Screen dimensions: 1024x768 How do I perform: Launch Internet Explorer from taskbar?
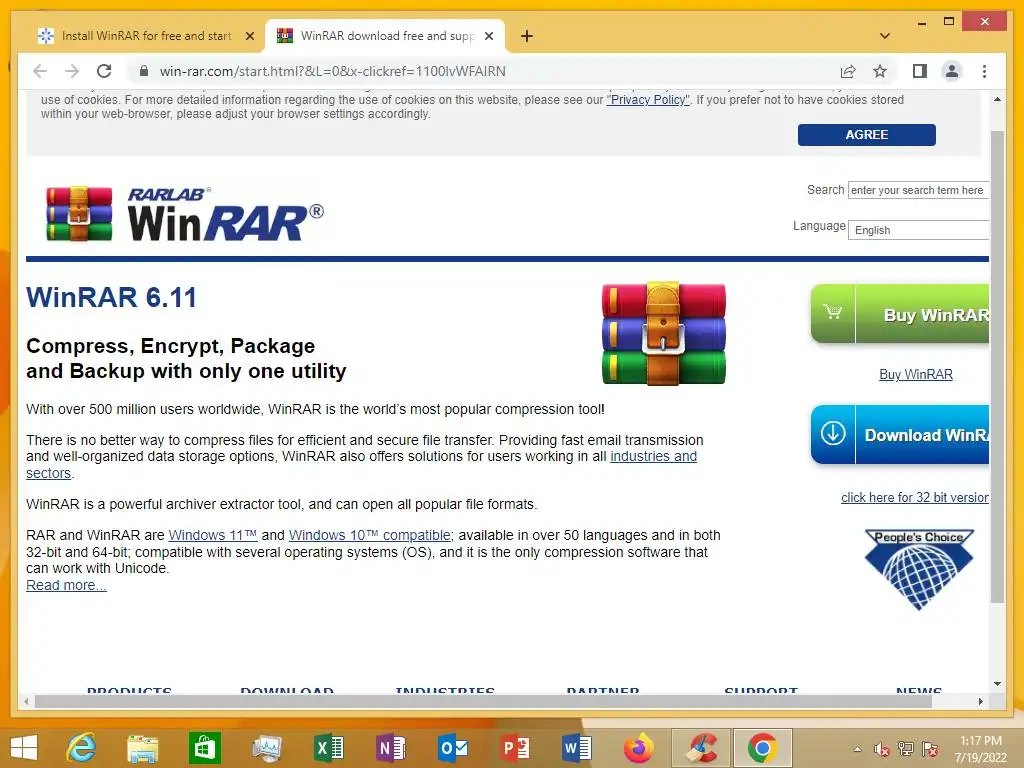[x=82, y=748]
